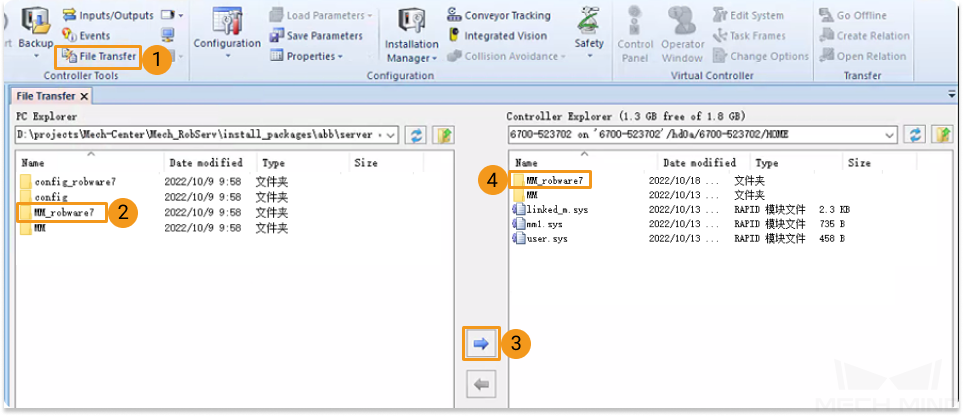Expand the Controller Explorer path dropdown
The height and width of the screenshot is (416, 963).
coord(889,135)
